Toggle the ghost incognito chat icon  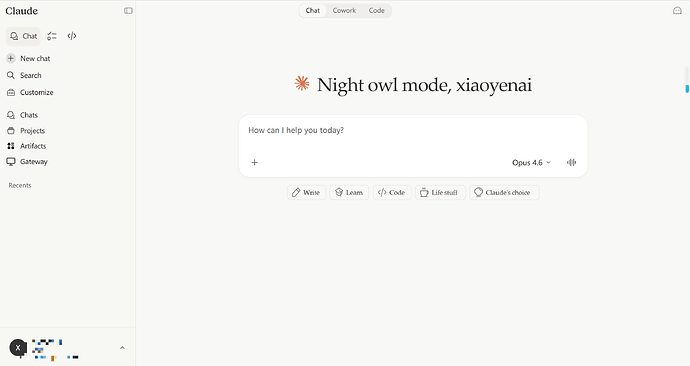(677, 11)
